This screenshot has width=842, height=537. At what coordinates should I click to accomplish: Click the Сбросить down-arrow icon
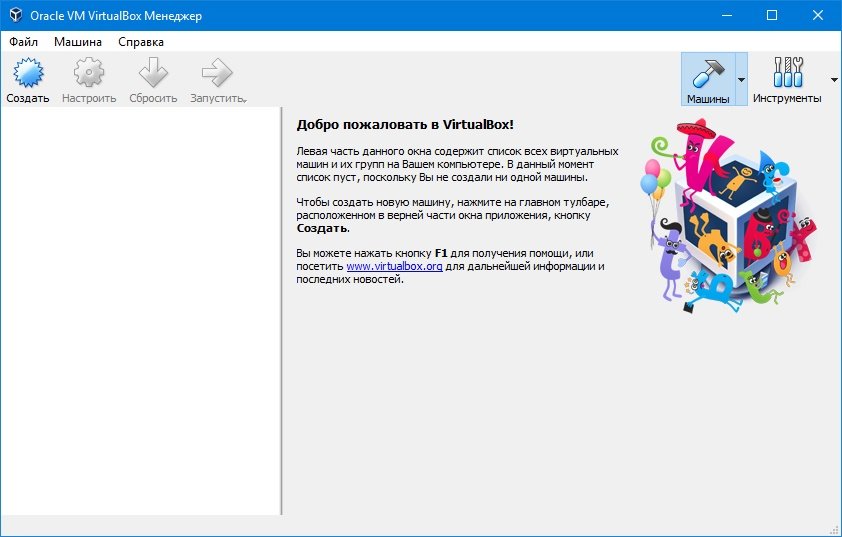coord(153,72)
